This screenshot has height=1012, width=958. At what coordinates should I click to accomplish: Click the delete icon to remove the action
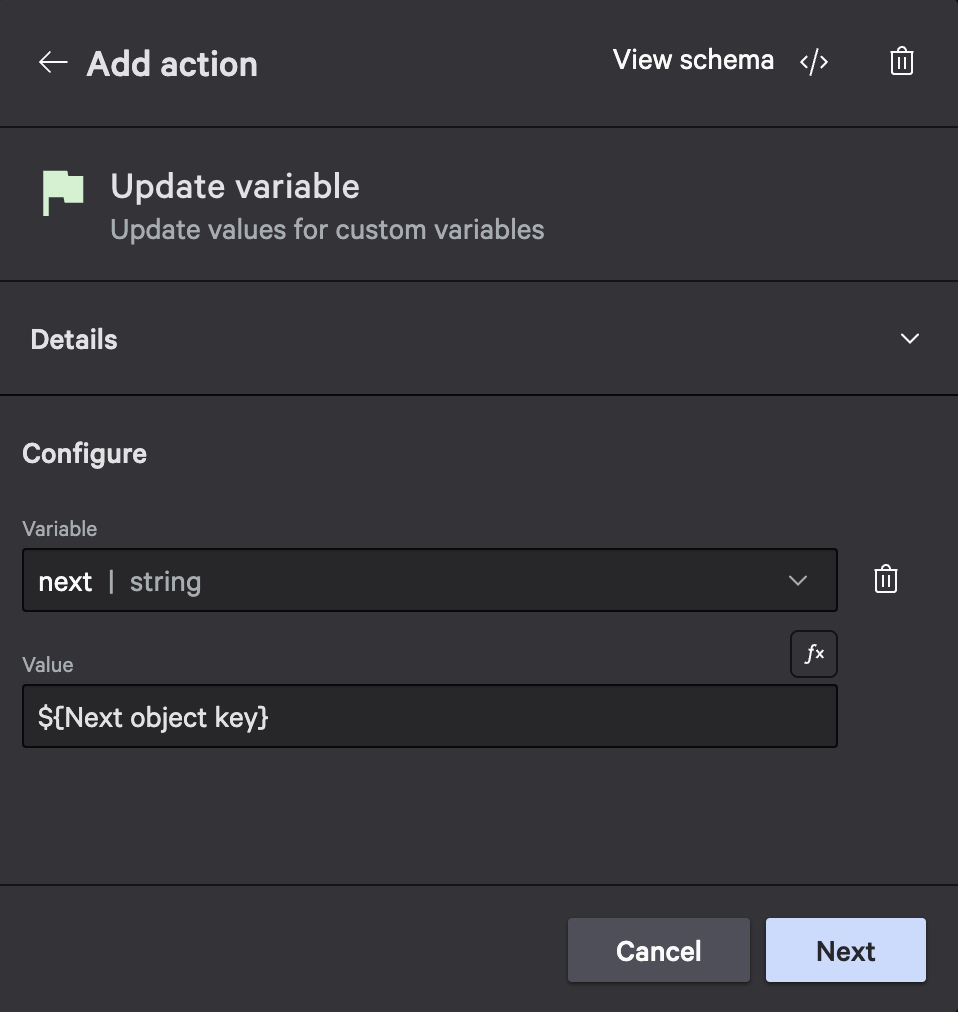(901, 61)
